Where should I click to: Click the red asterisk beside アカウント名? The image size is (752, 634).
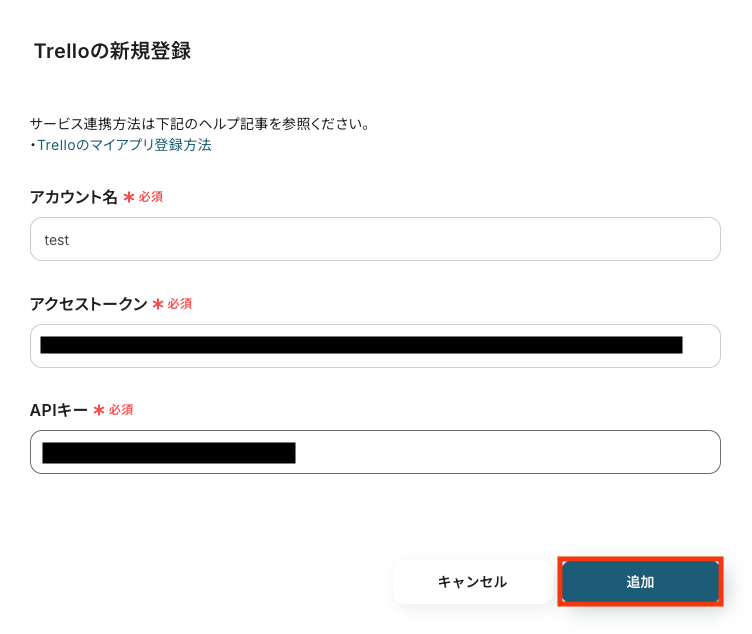point(128,197)
